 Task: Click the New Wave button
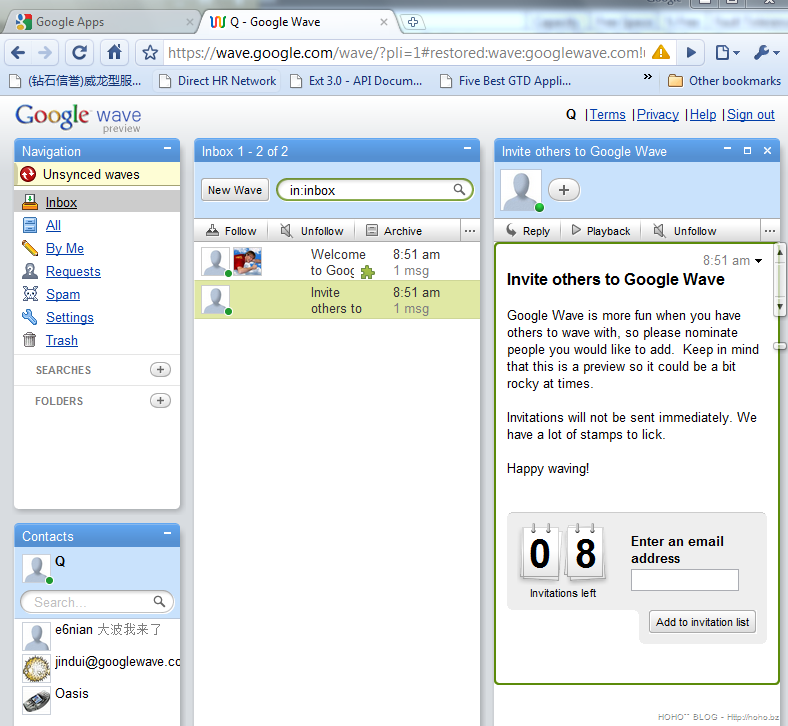[235, 190]
